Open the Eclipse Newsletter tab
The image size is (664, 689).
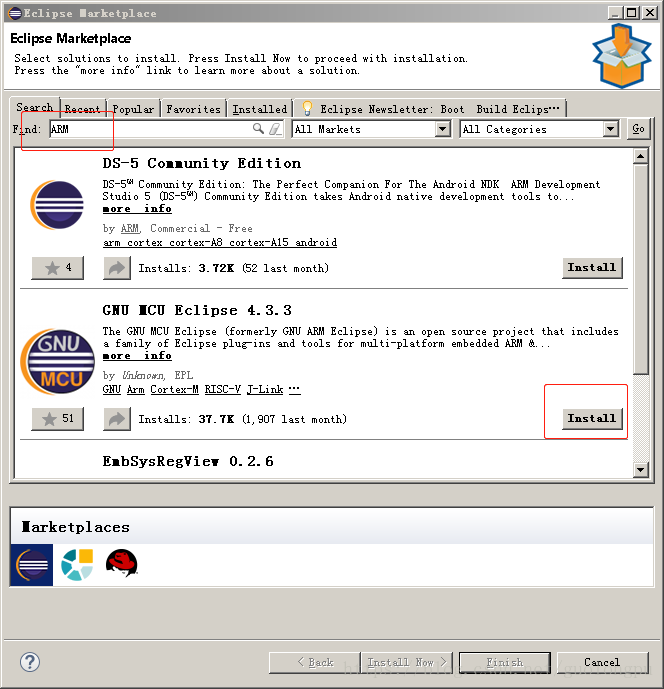[431, 109]
